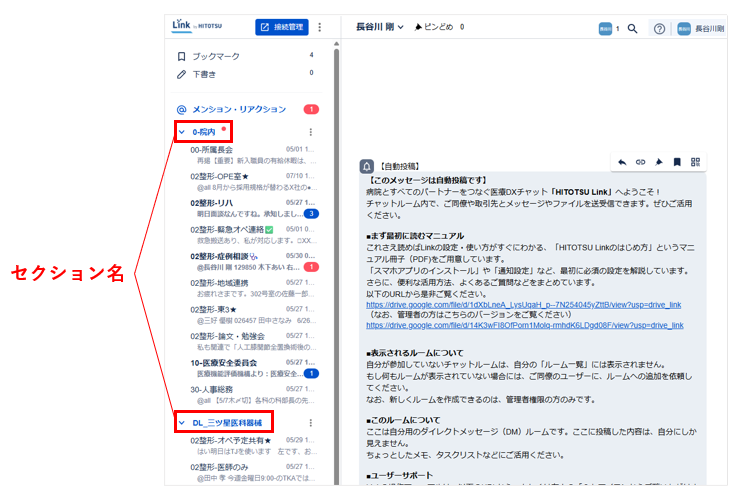Open the 長谷川 剛 room name dropdown
This screenshot has width=738, height=495.
click(380, 27)
